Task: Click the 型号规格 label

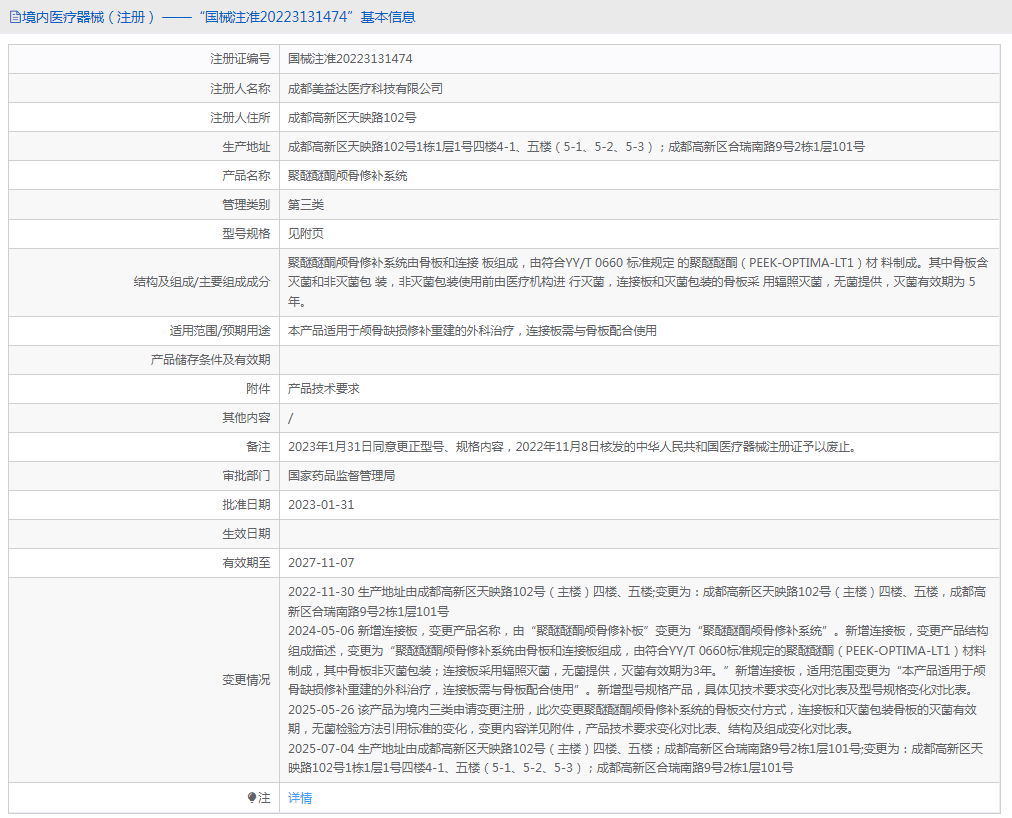Action: coord(246,234)
